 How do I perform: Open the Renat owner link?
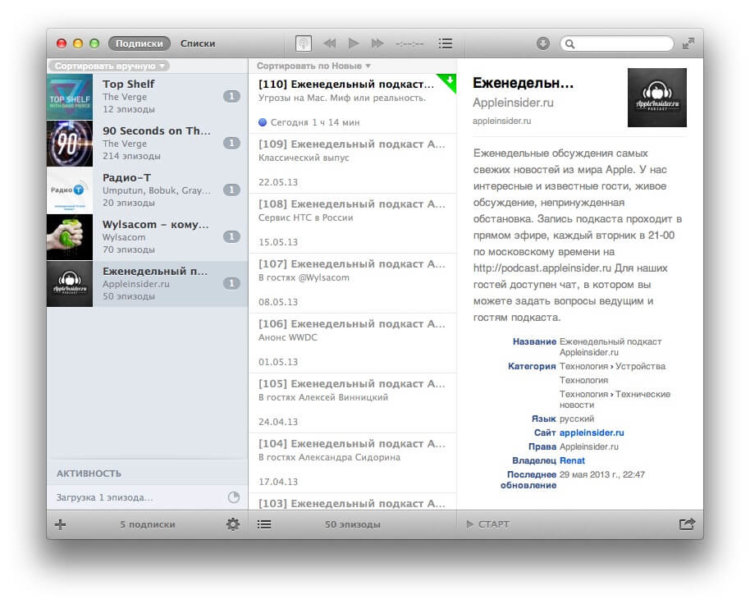(x=572, y=461)
